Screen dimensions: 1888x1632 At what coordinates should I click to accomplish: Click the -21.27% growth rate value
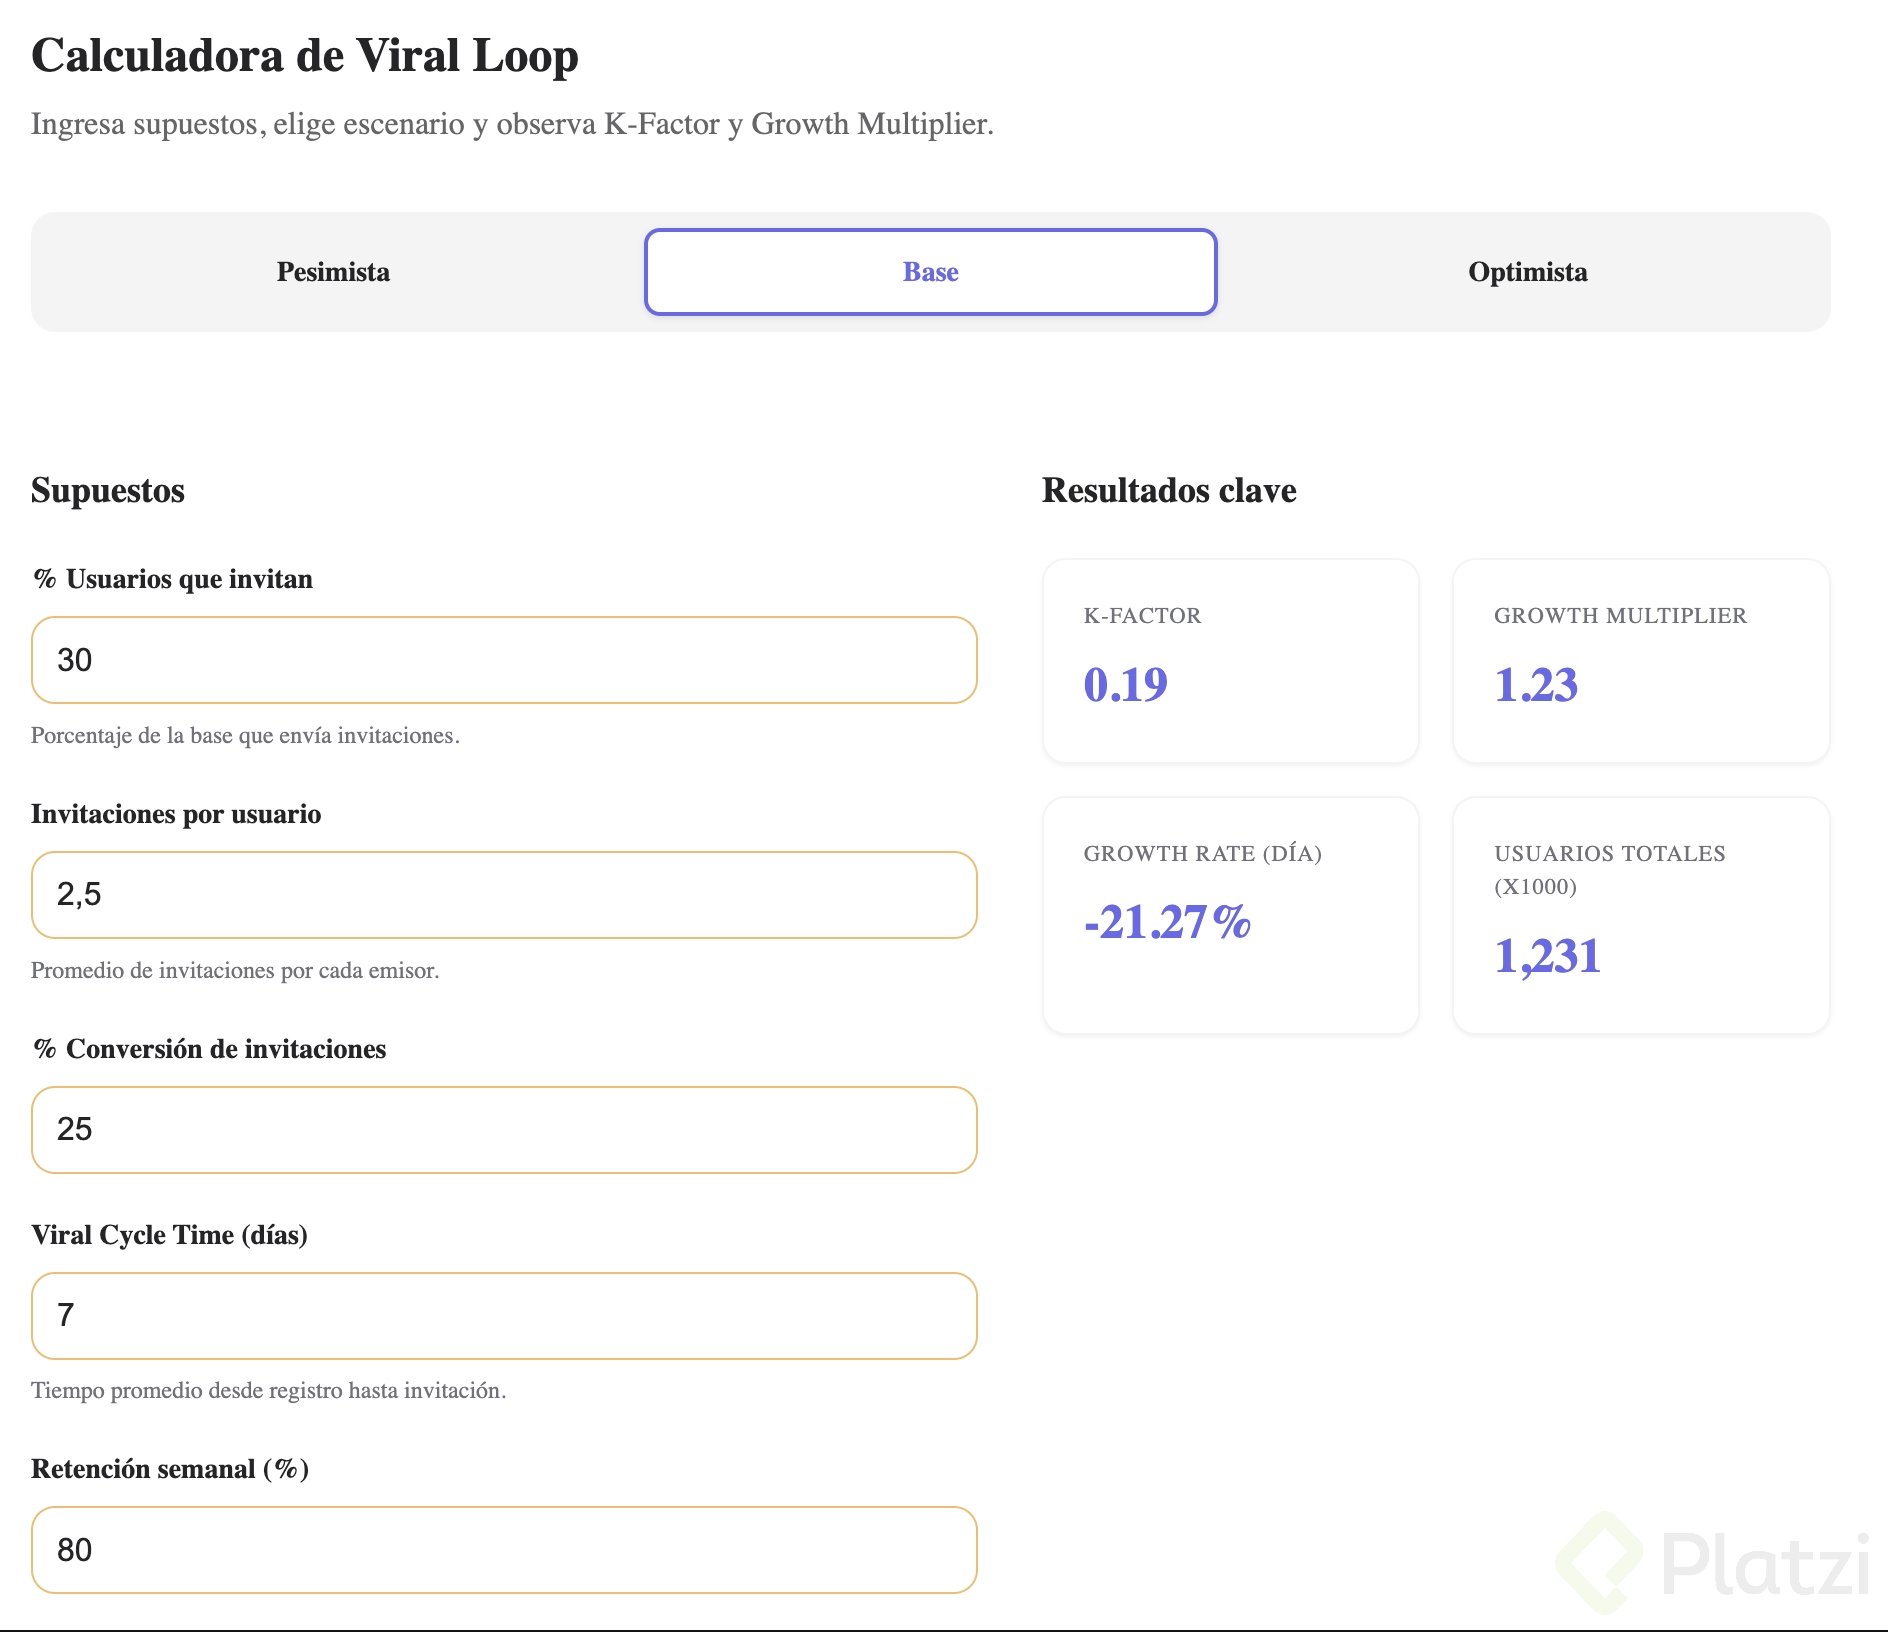(1167, 922)
